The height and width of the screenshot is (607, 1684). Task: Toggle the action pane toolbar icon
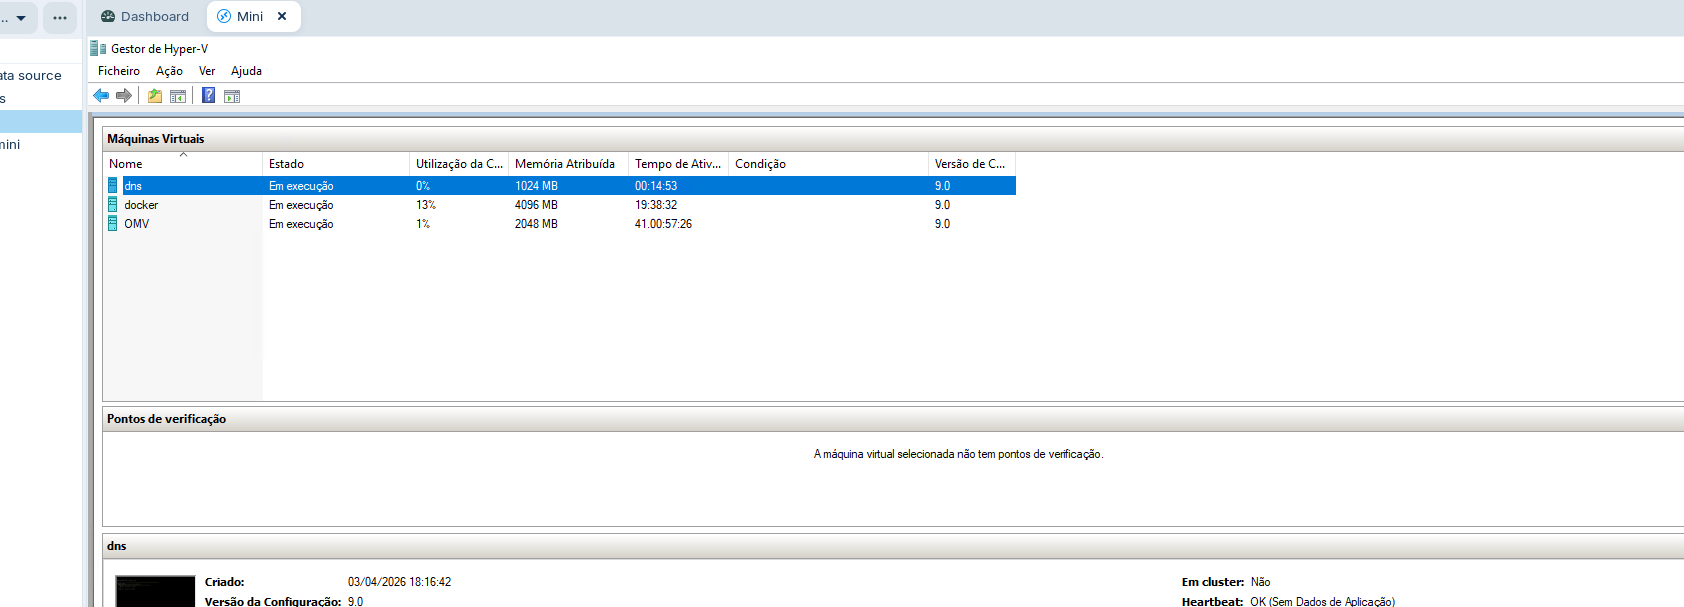pos(232,96)
